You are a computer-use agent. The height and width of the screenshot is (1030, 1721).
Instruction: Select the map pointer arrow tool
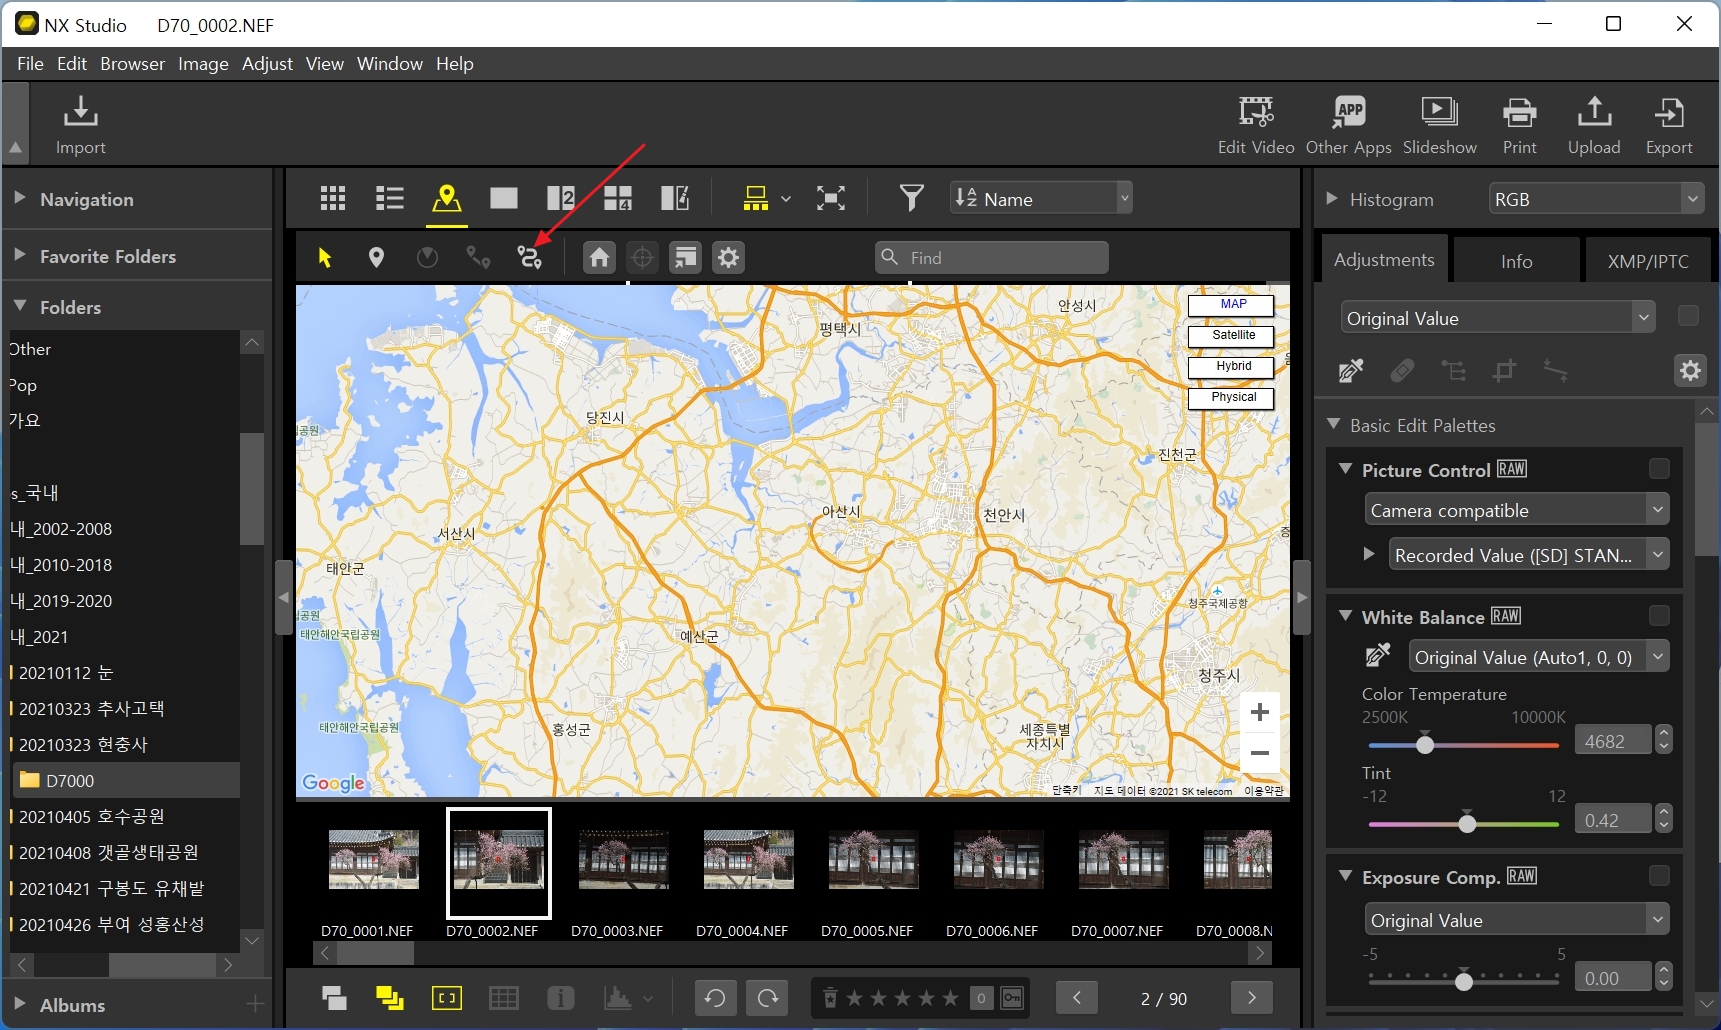324,258
